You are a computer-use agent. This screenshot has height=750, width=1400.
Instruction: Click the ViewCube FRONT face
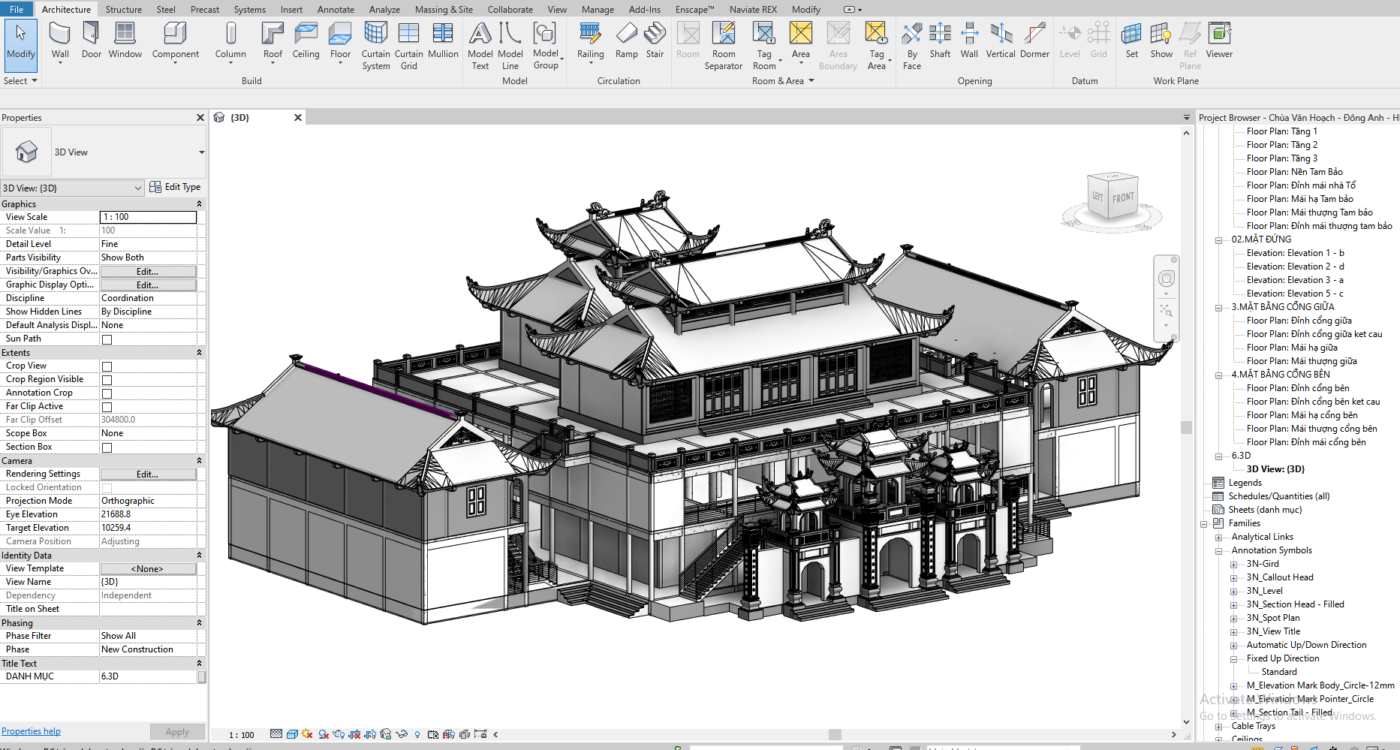click(1123, 197)
